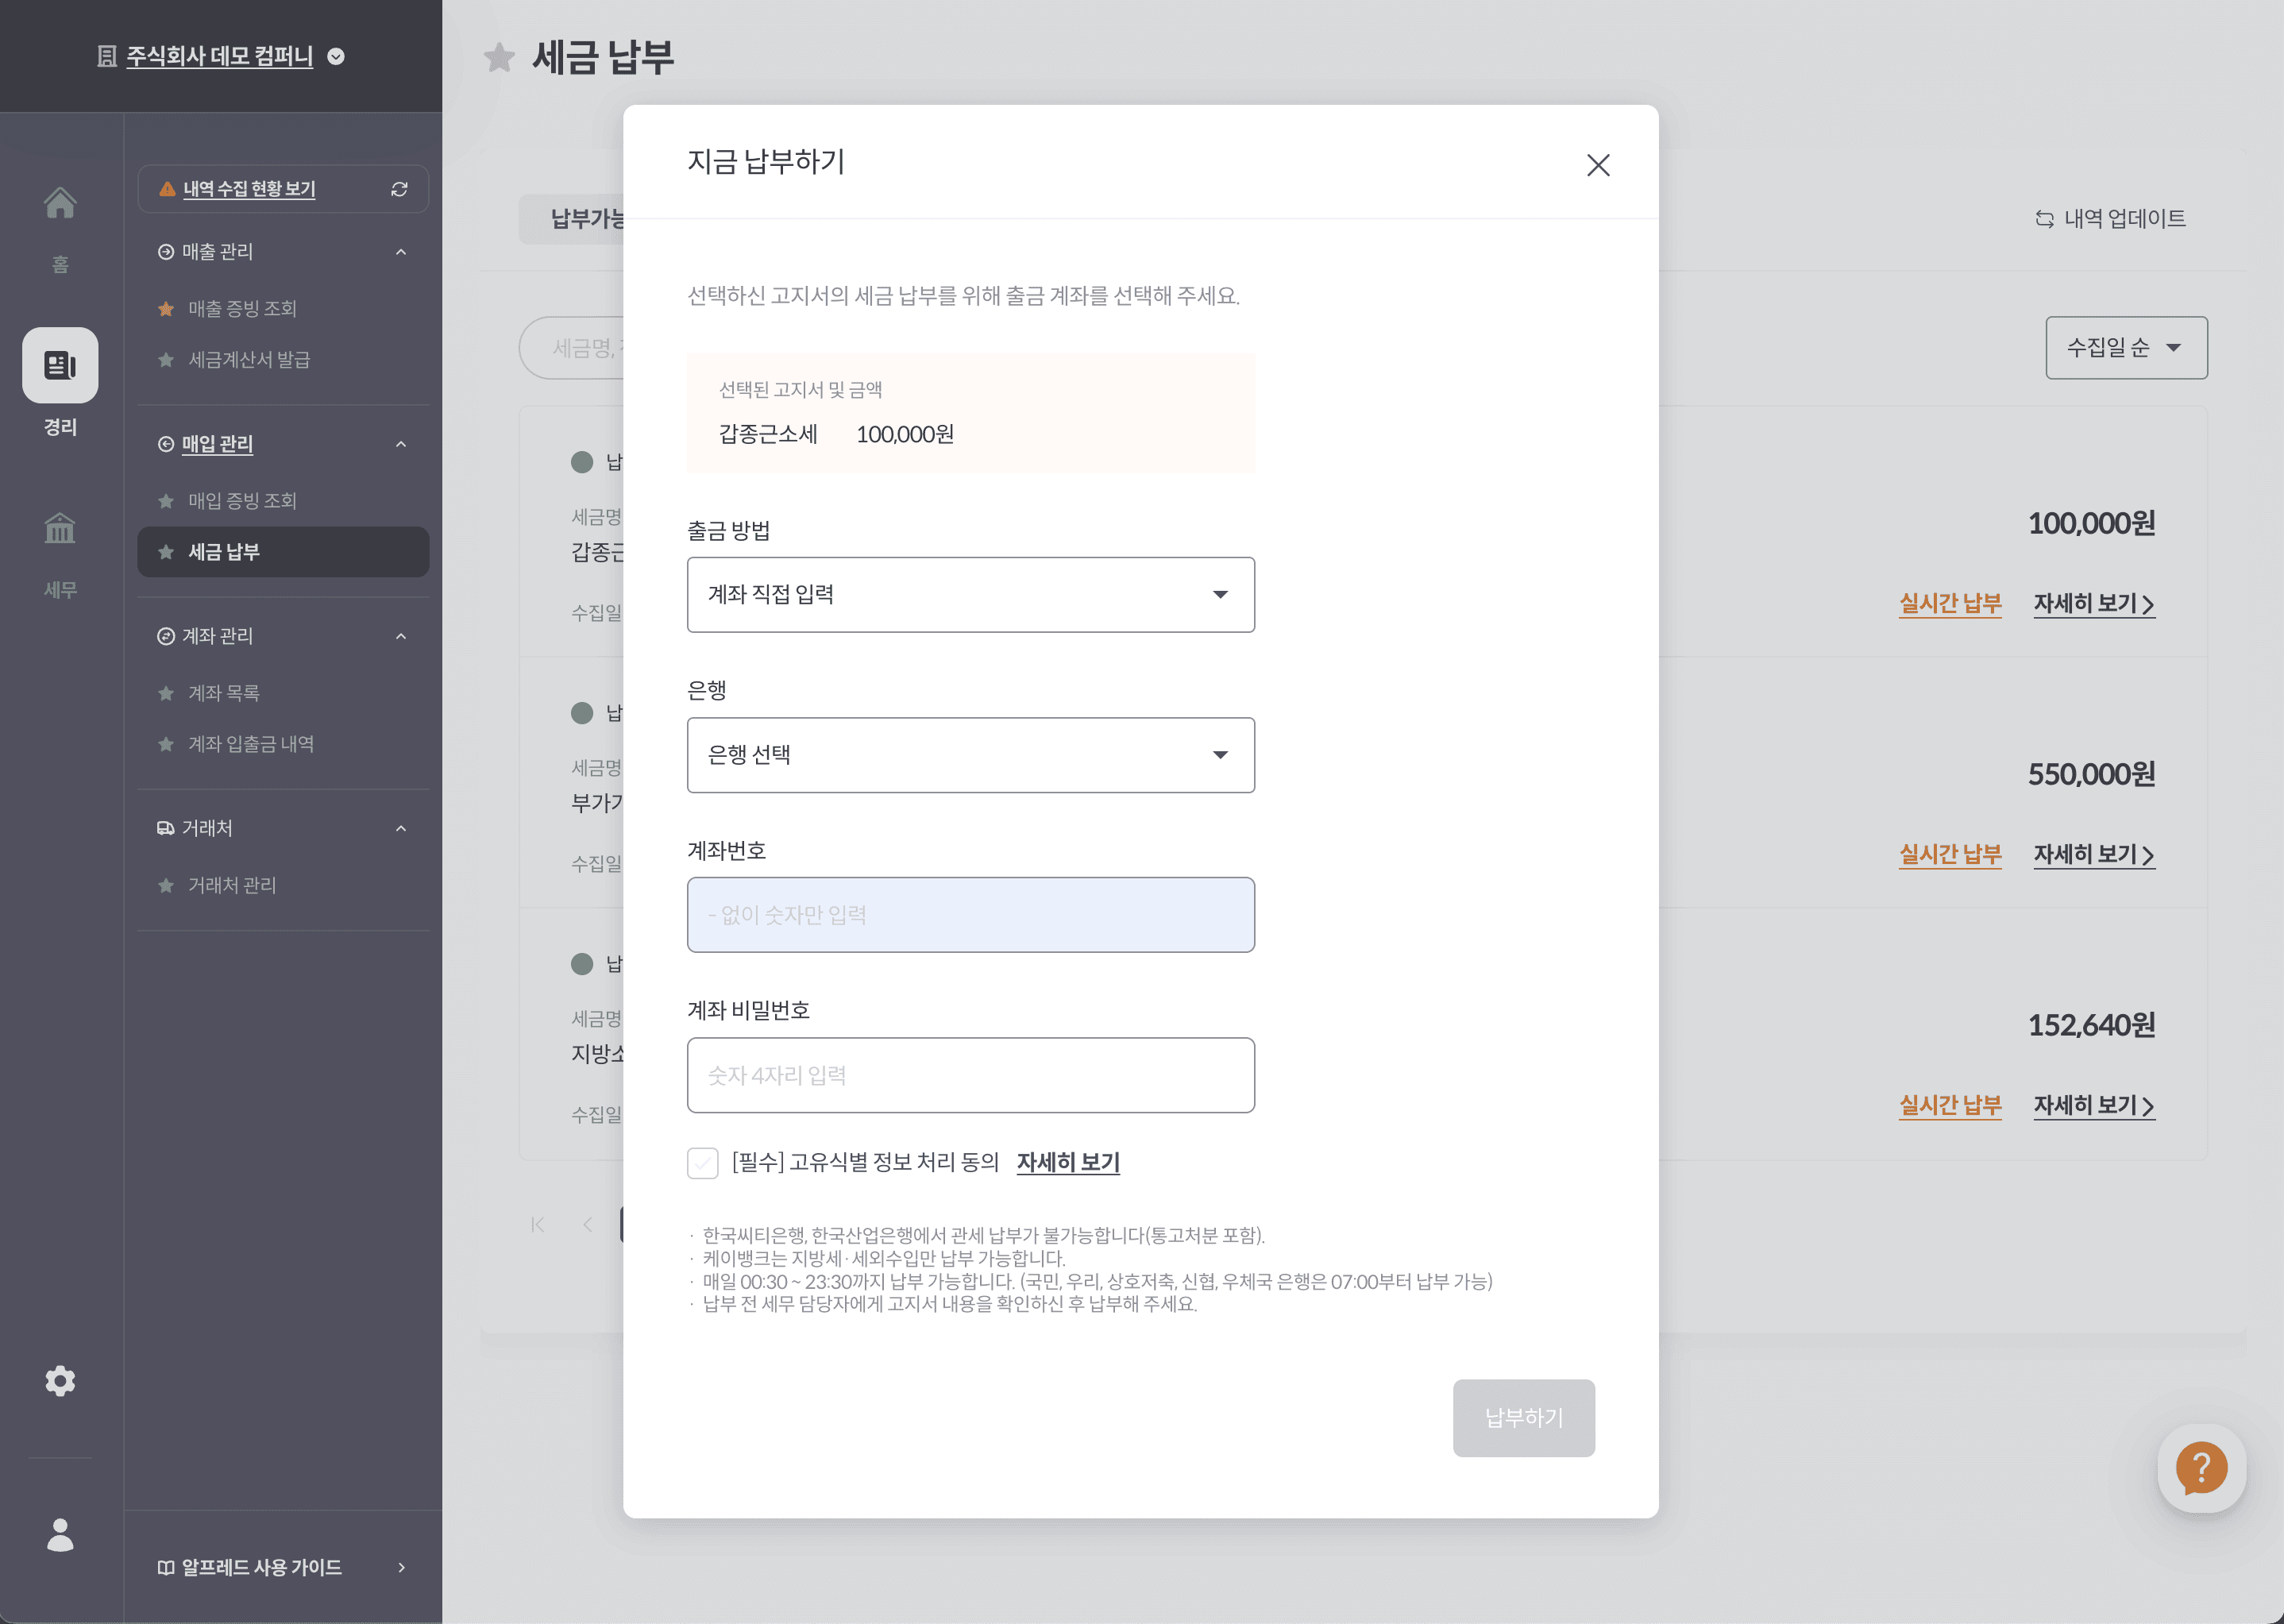Click the refresh icon beside 내역 수집 현황 보기
The height and width of the screenshot is (1624, 2284).
point(399,189)
